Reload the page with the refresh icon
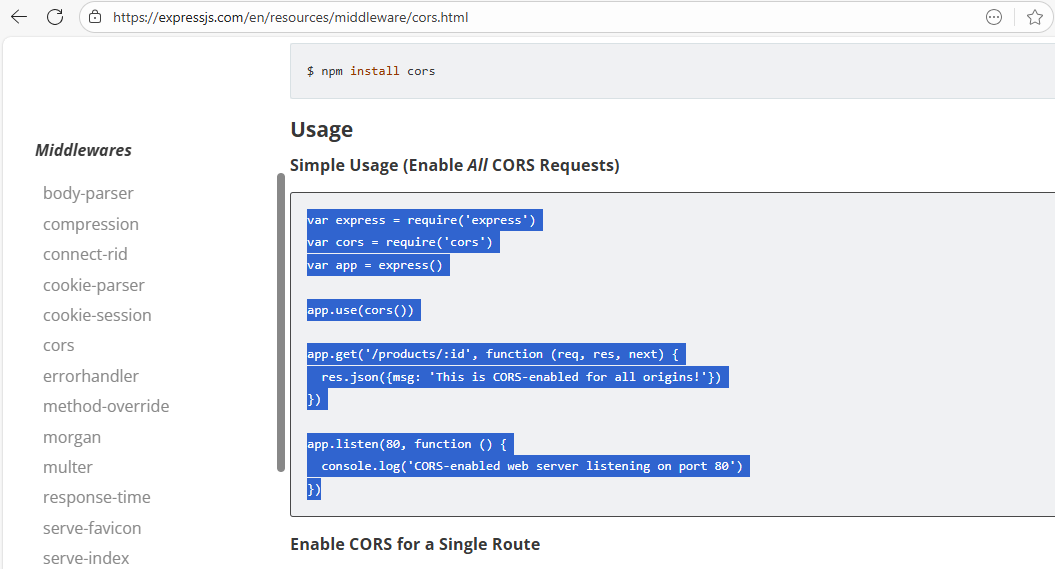This screenshot has width=1055, height=569. tap(55, 17)
